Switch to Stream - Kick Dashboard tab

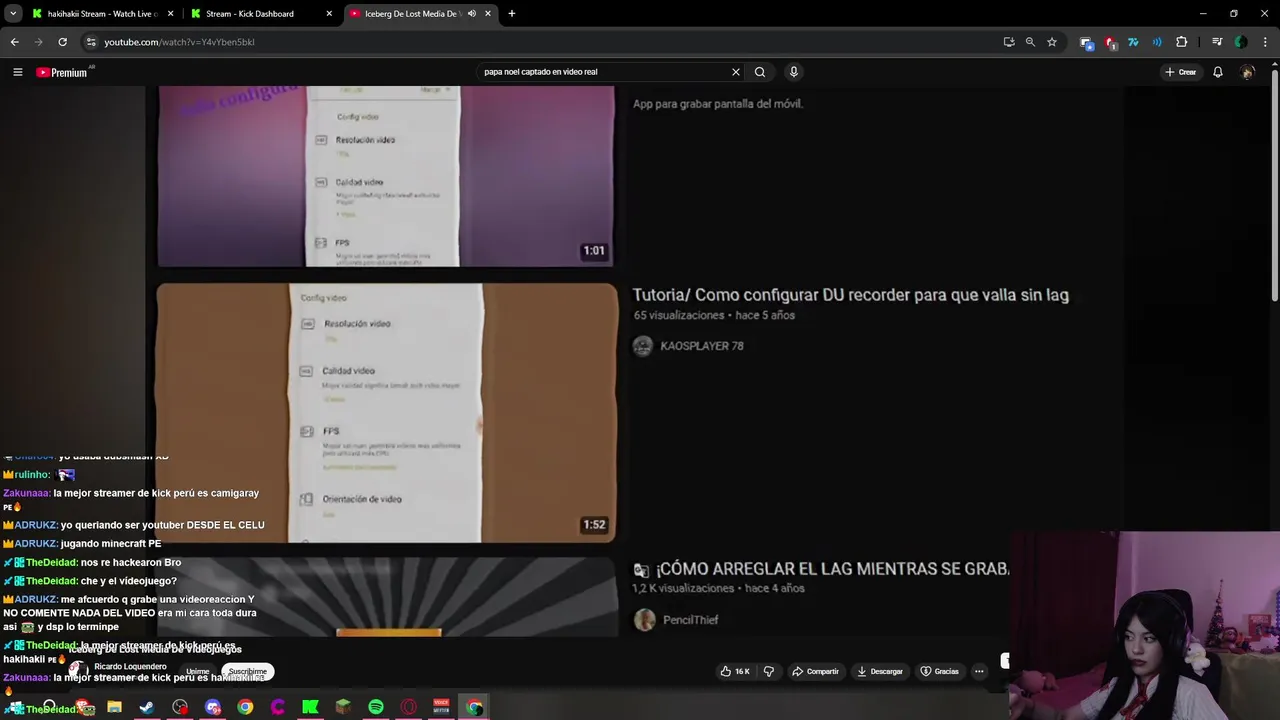(250, 14)
